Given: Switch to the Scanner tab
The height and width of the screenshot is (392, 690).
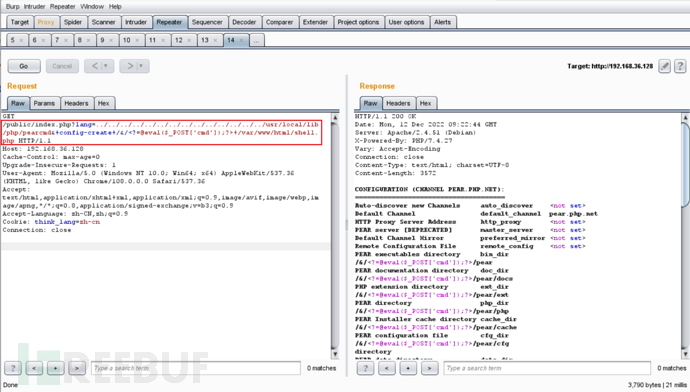Looking at the screenshot, I should tap(103, 22).
